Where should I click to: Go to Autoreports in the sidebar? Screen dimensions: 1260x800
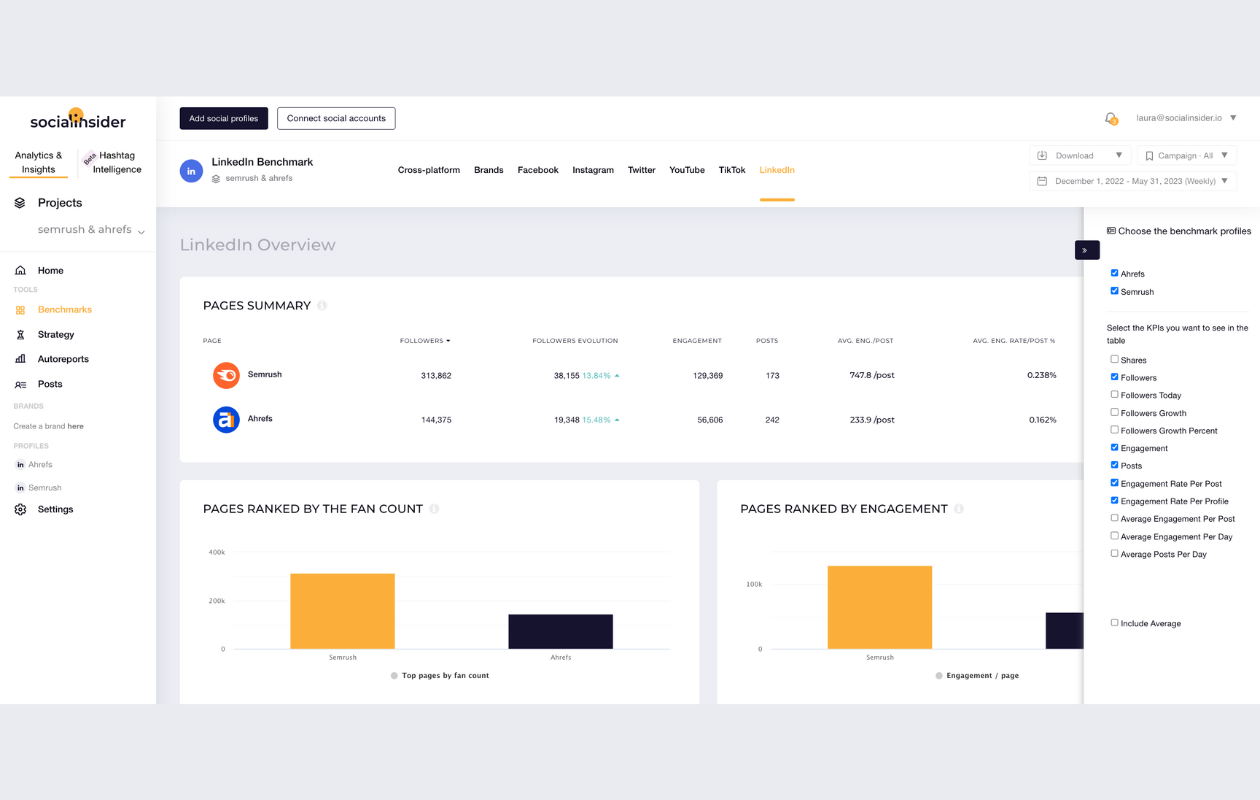63,359
